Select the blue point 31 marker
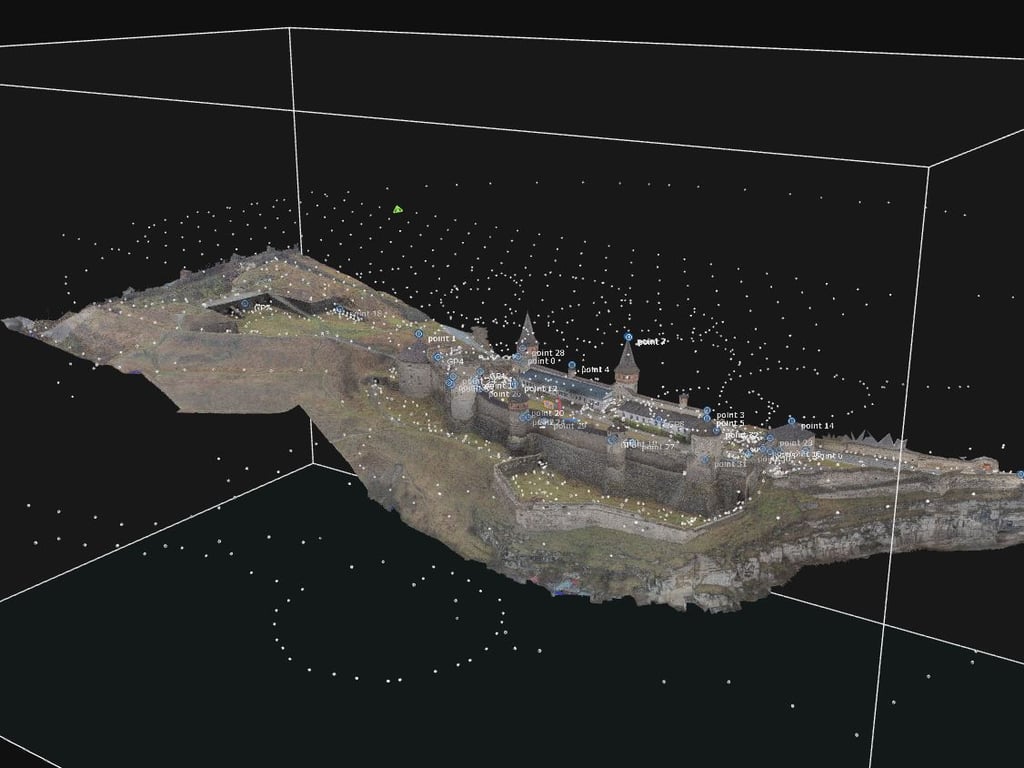 [704, 460]
